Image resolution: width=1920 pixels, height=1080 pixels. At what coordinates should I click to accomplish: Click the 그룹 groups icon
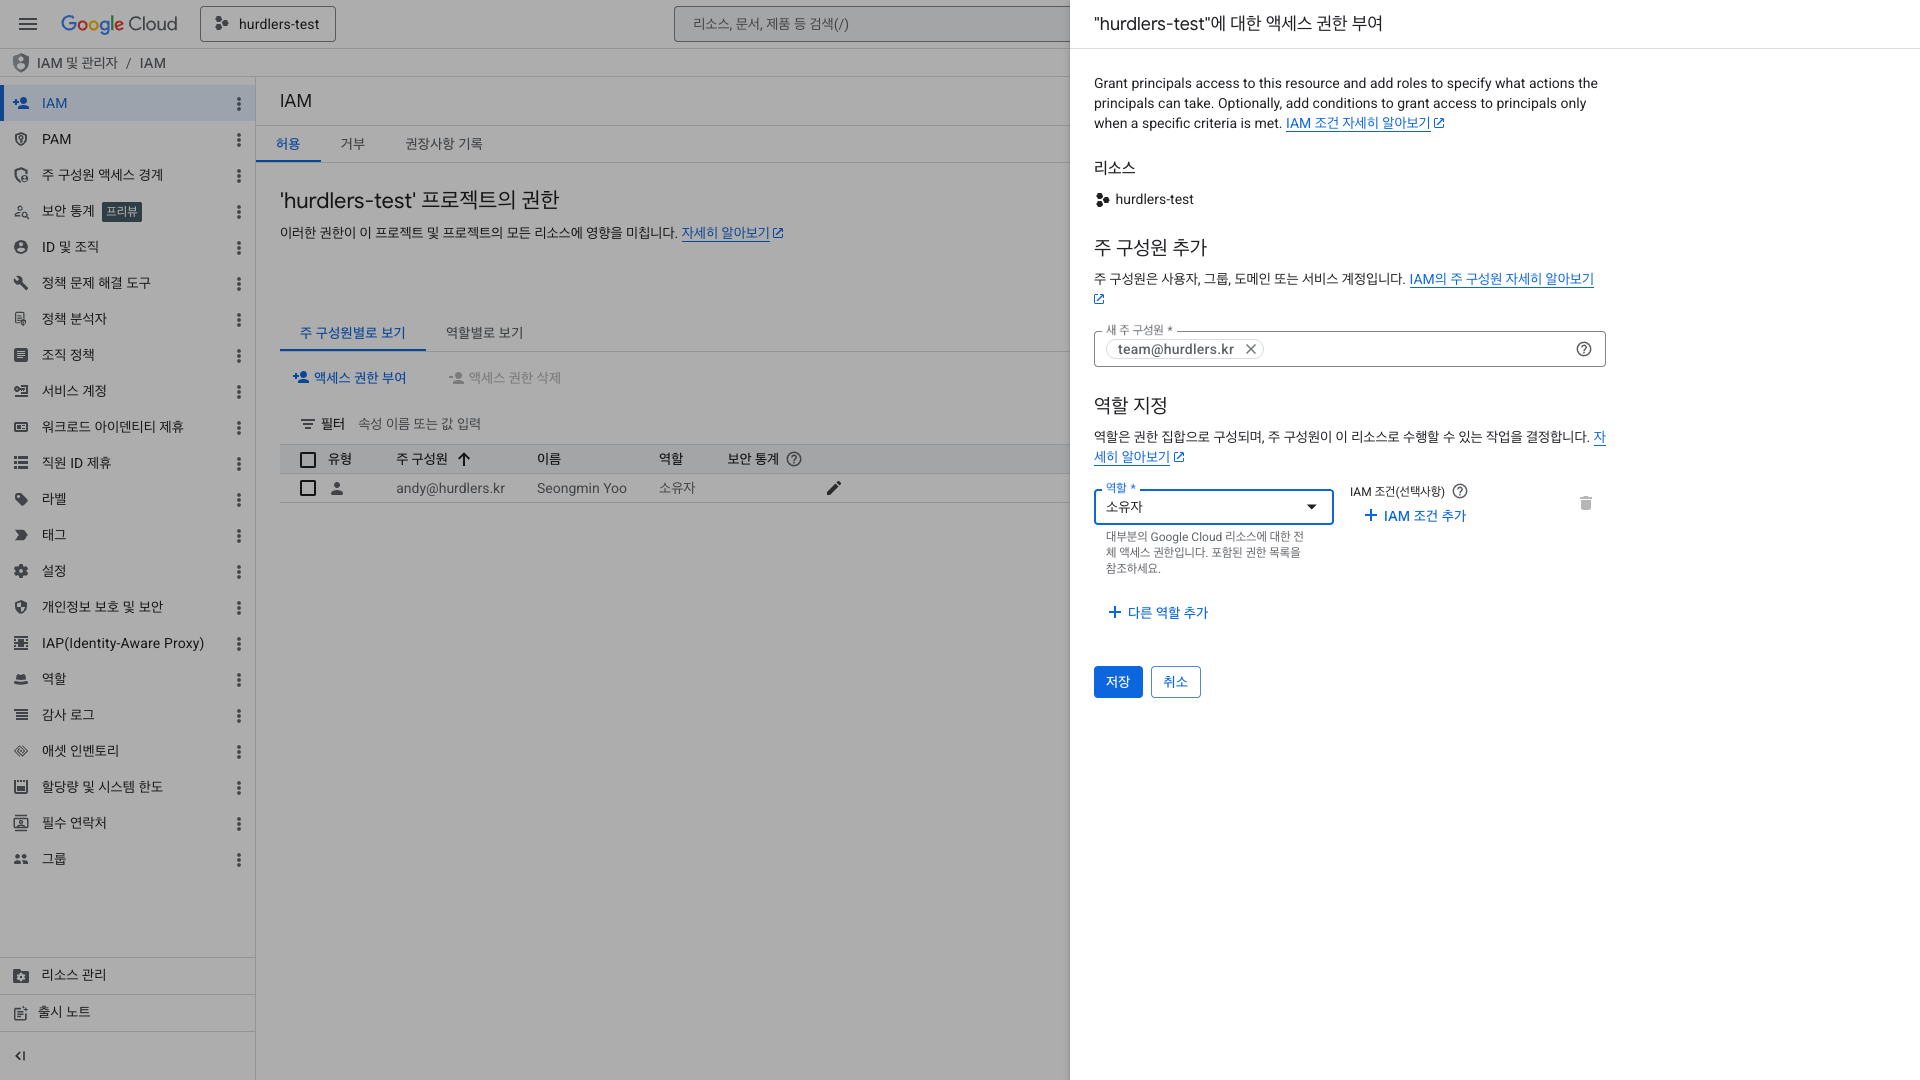tap(21, 859)
